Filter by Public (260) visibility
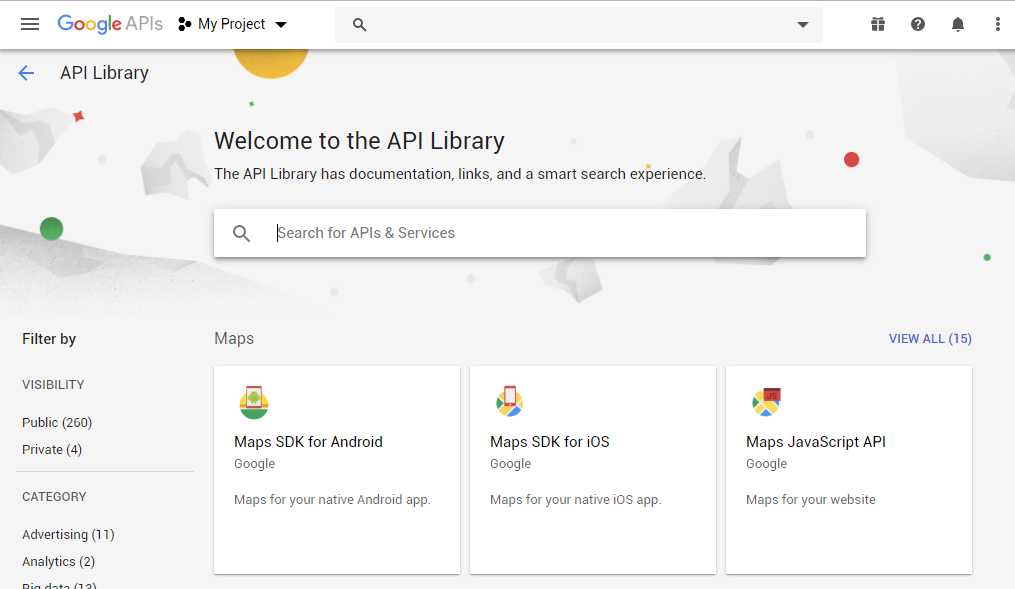This screenshot has width=1015, height=589. 57,423
